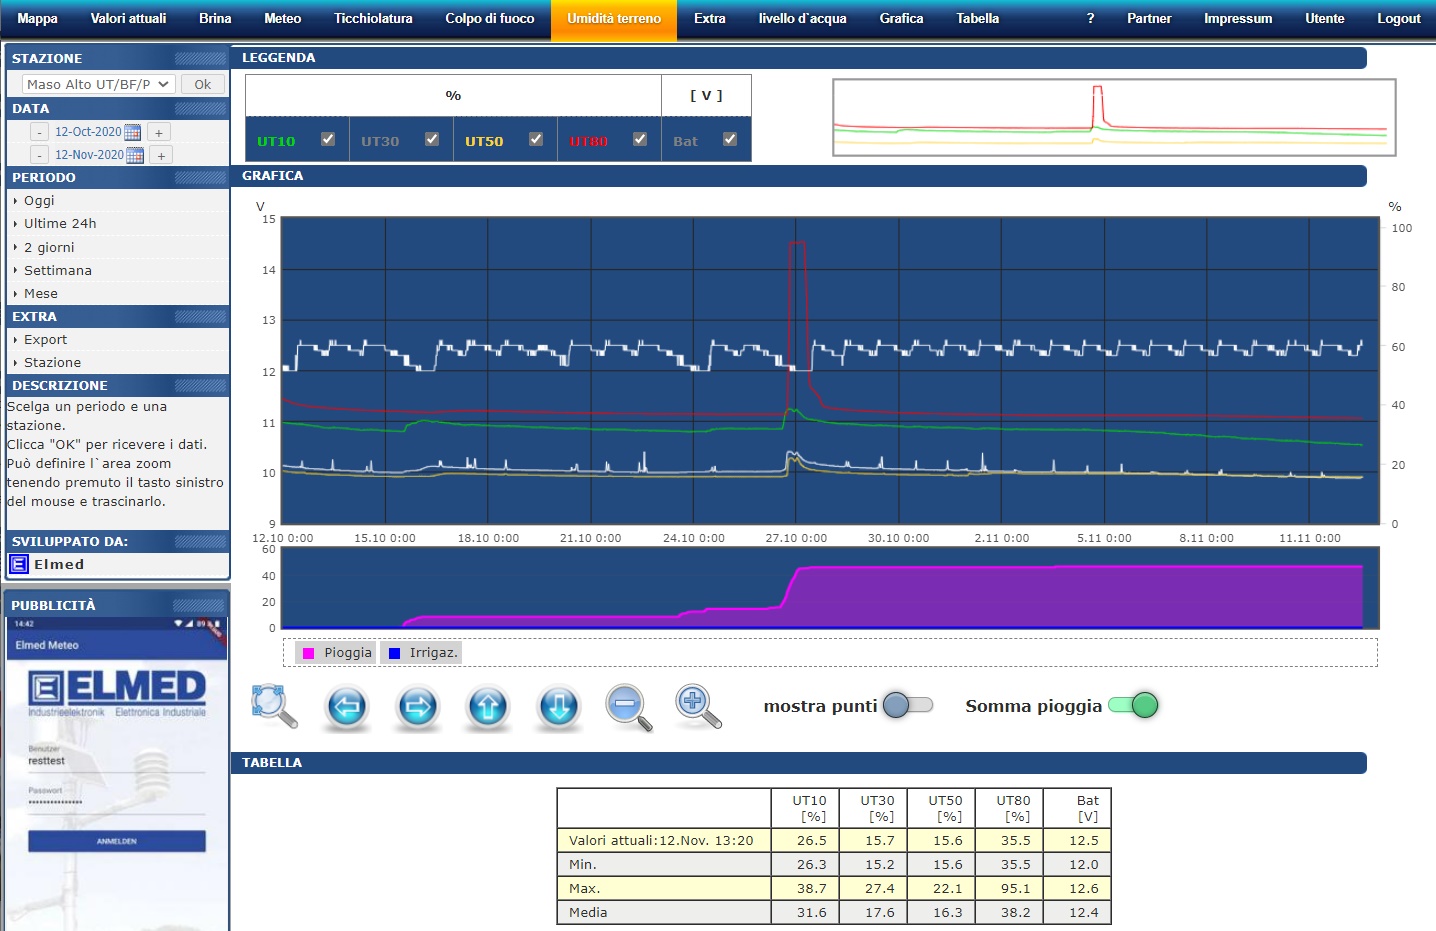This screenshot has width=1436, height=931.
Task: Pan chart left with arrow icon
Action: [346, 707]
